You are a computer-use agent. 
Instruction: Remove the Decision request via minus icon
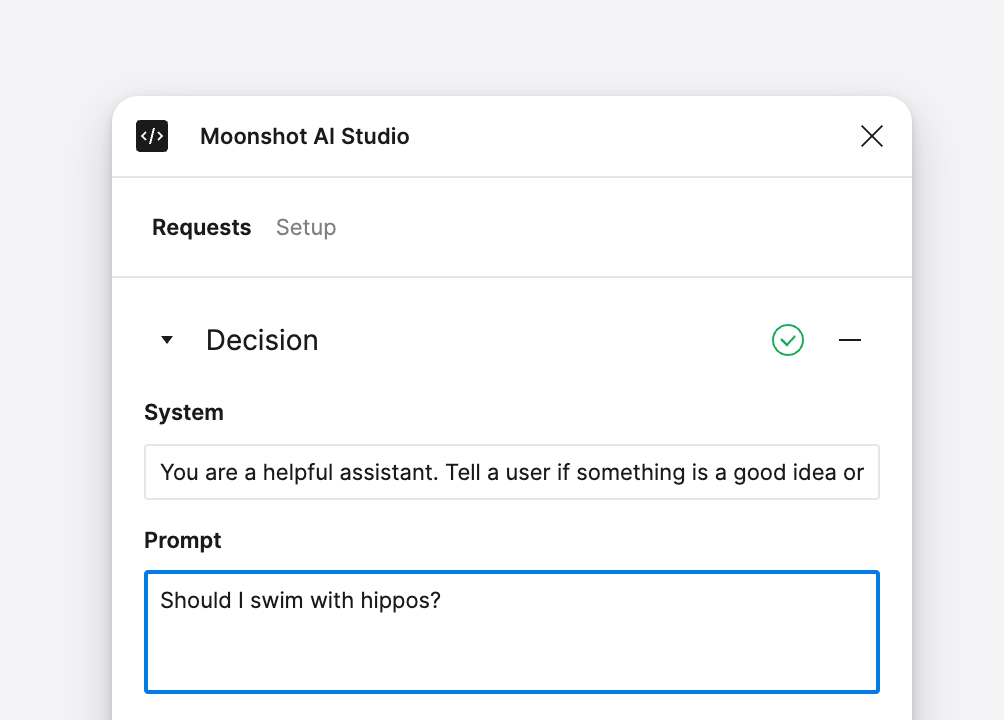(x=850, y=340)
